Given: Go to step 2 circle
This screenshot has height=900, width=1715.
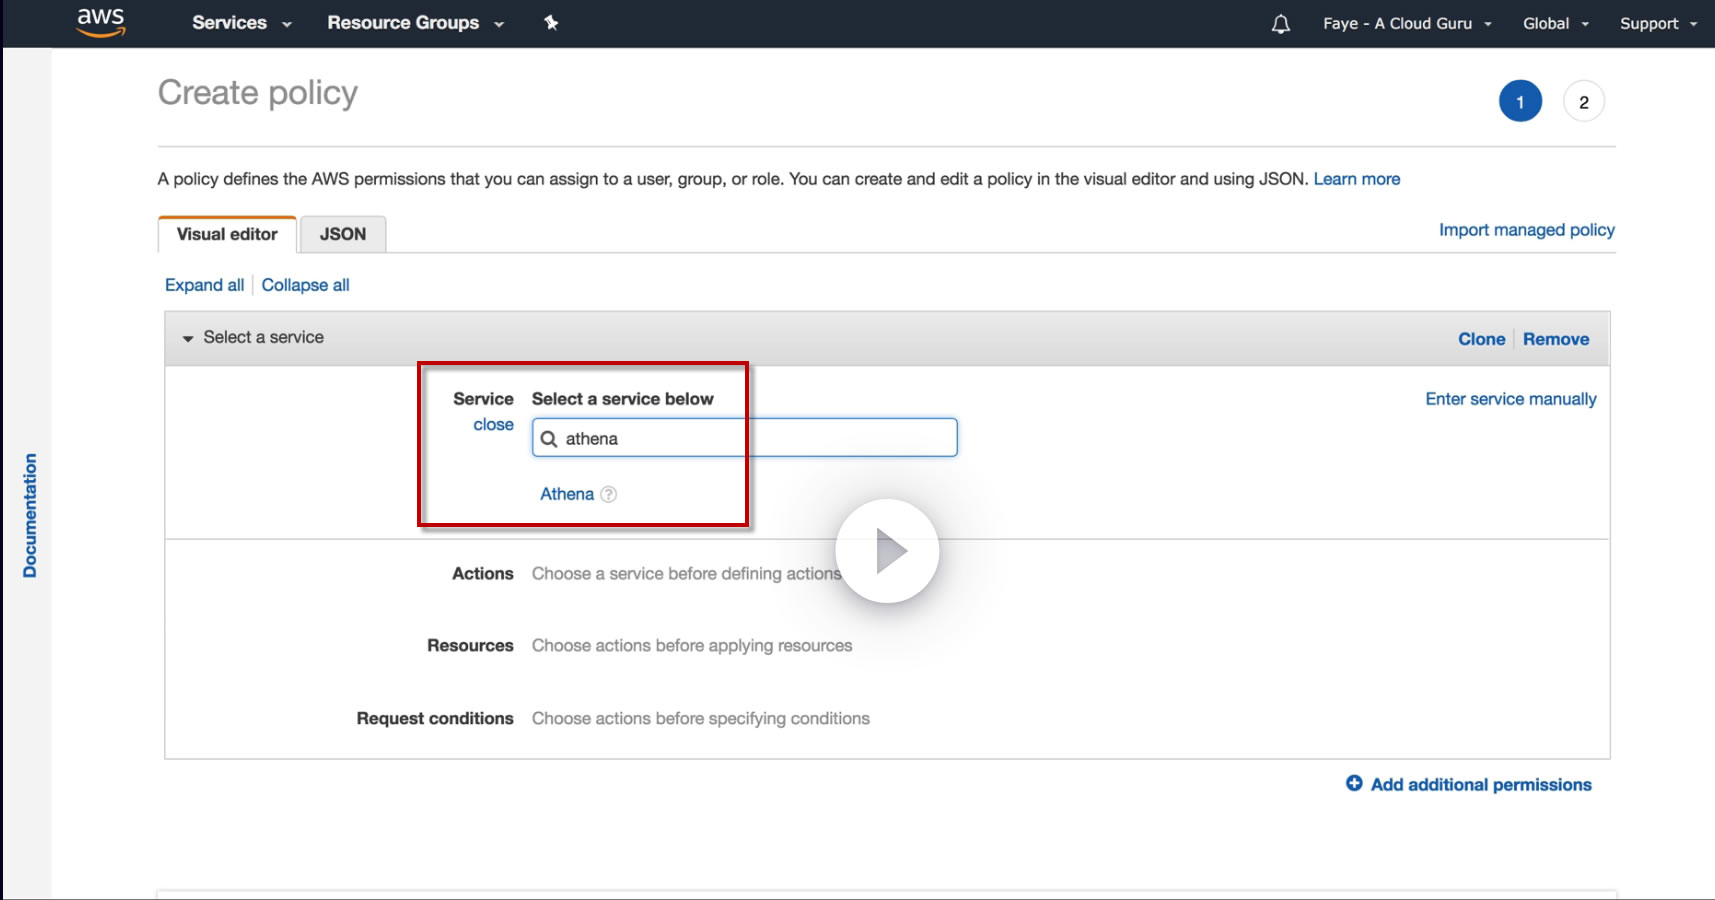Looking at the screenshot, I should coord(1583,102).
